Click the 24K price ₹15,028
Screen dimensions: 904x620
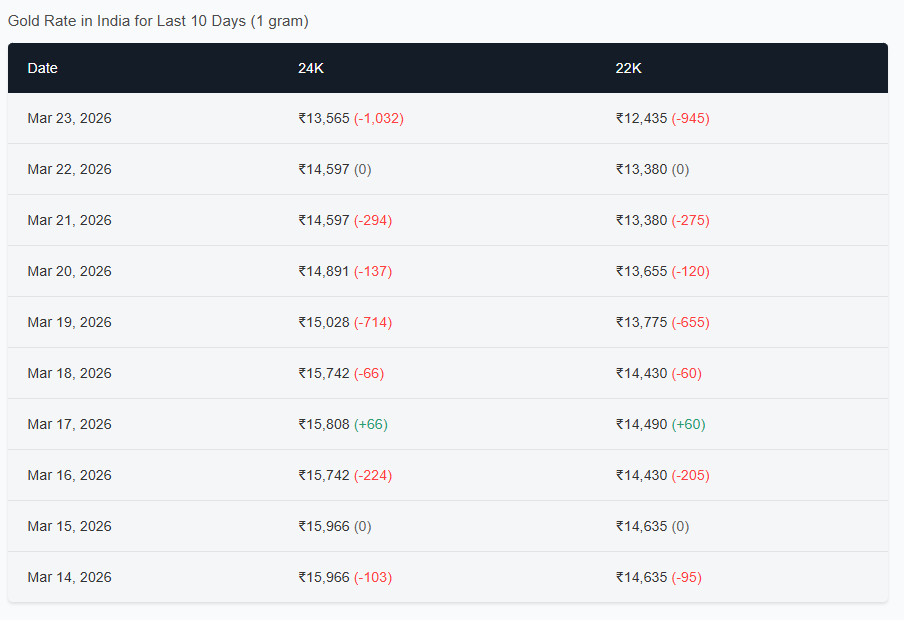coord(324,322)
